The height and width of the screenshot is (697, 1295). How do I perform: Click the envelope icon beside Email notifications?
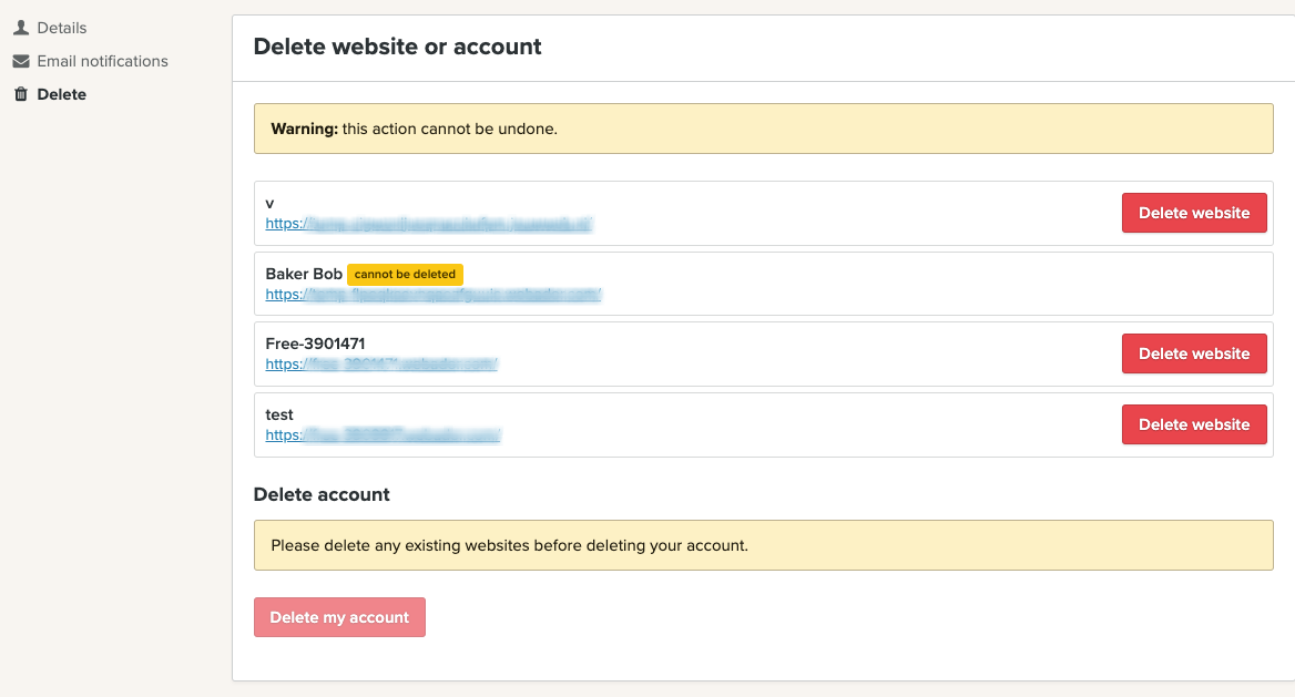(x=21, y=61)
